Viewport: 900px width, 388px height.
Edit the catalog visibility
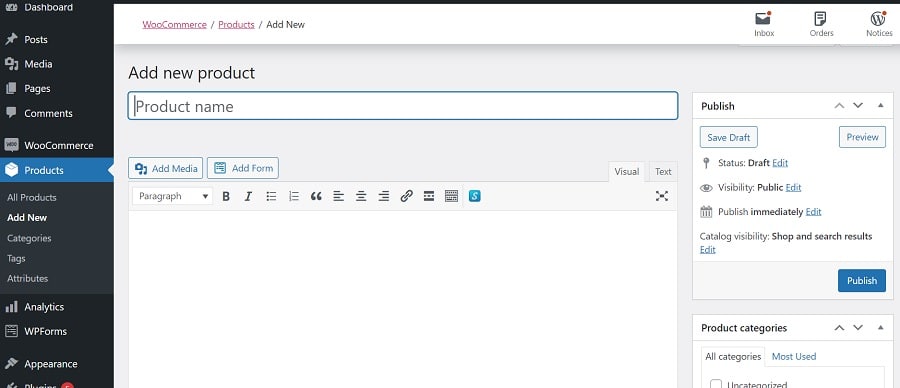pos(708,250)
